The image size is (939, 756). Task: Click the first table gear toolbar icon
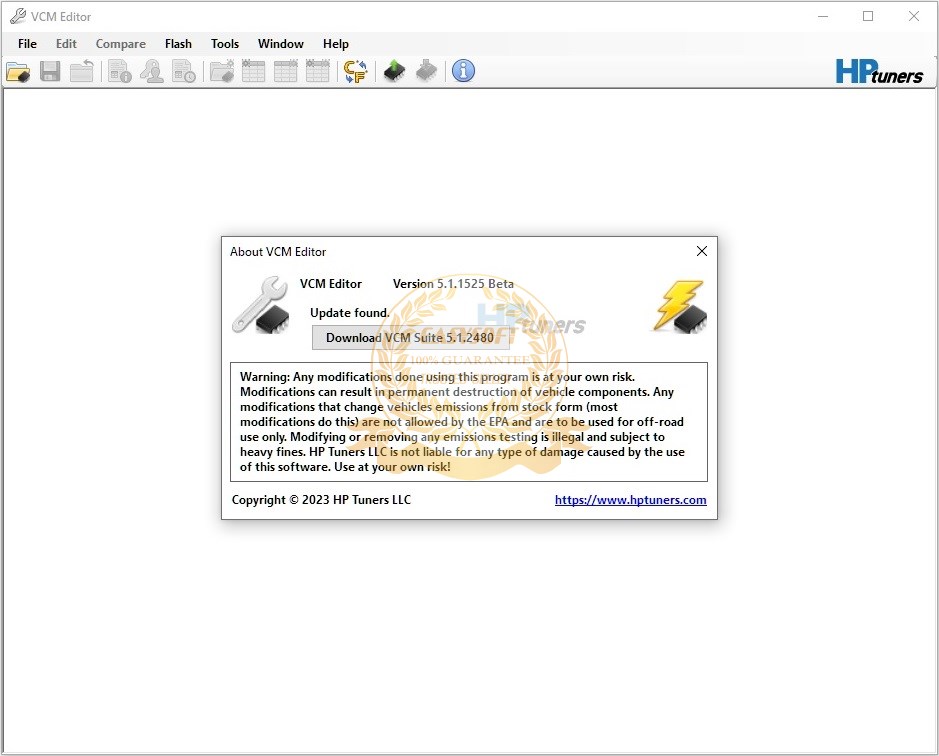(253, 71)
